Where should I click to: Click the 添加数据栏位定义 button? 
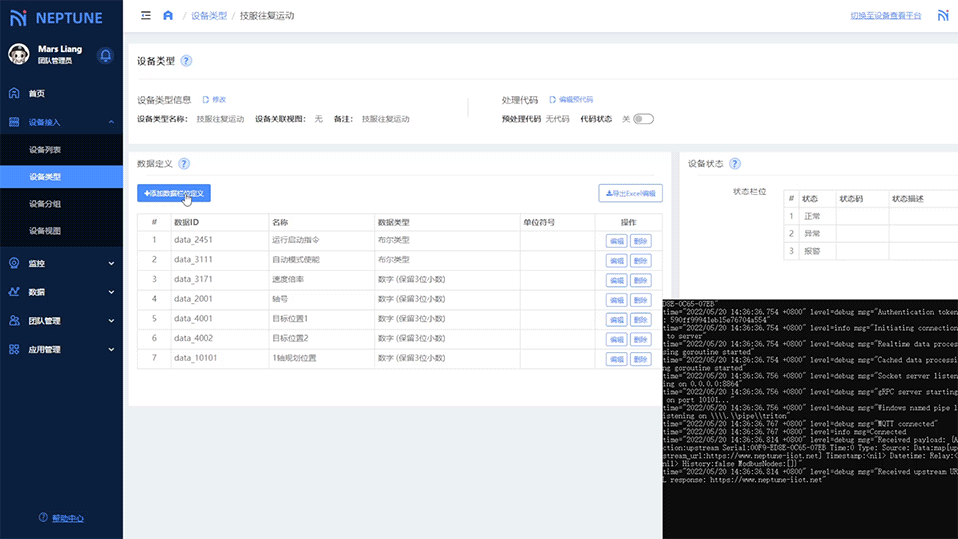174,193
